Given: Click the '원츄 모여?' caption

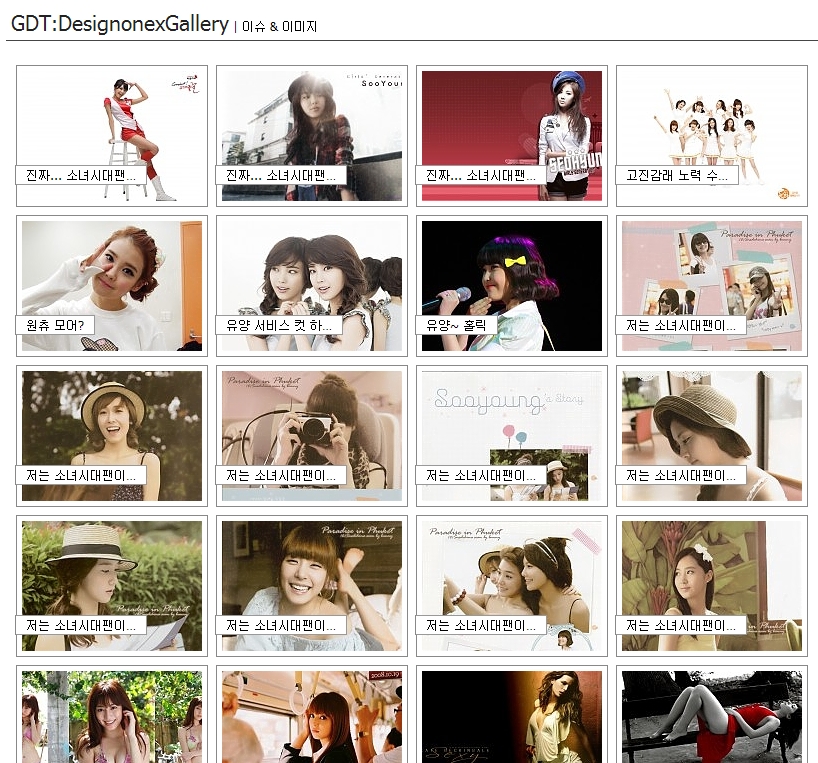Looking at the screenshot, I should coord(55,325).
